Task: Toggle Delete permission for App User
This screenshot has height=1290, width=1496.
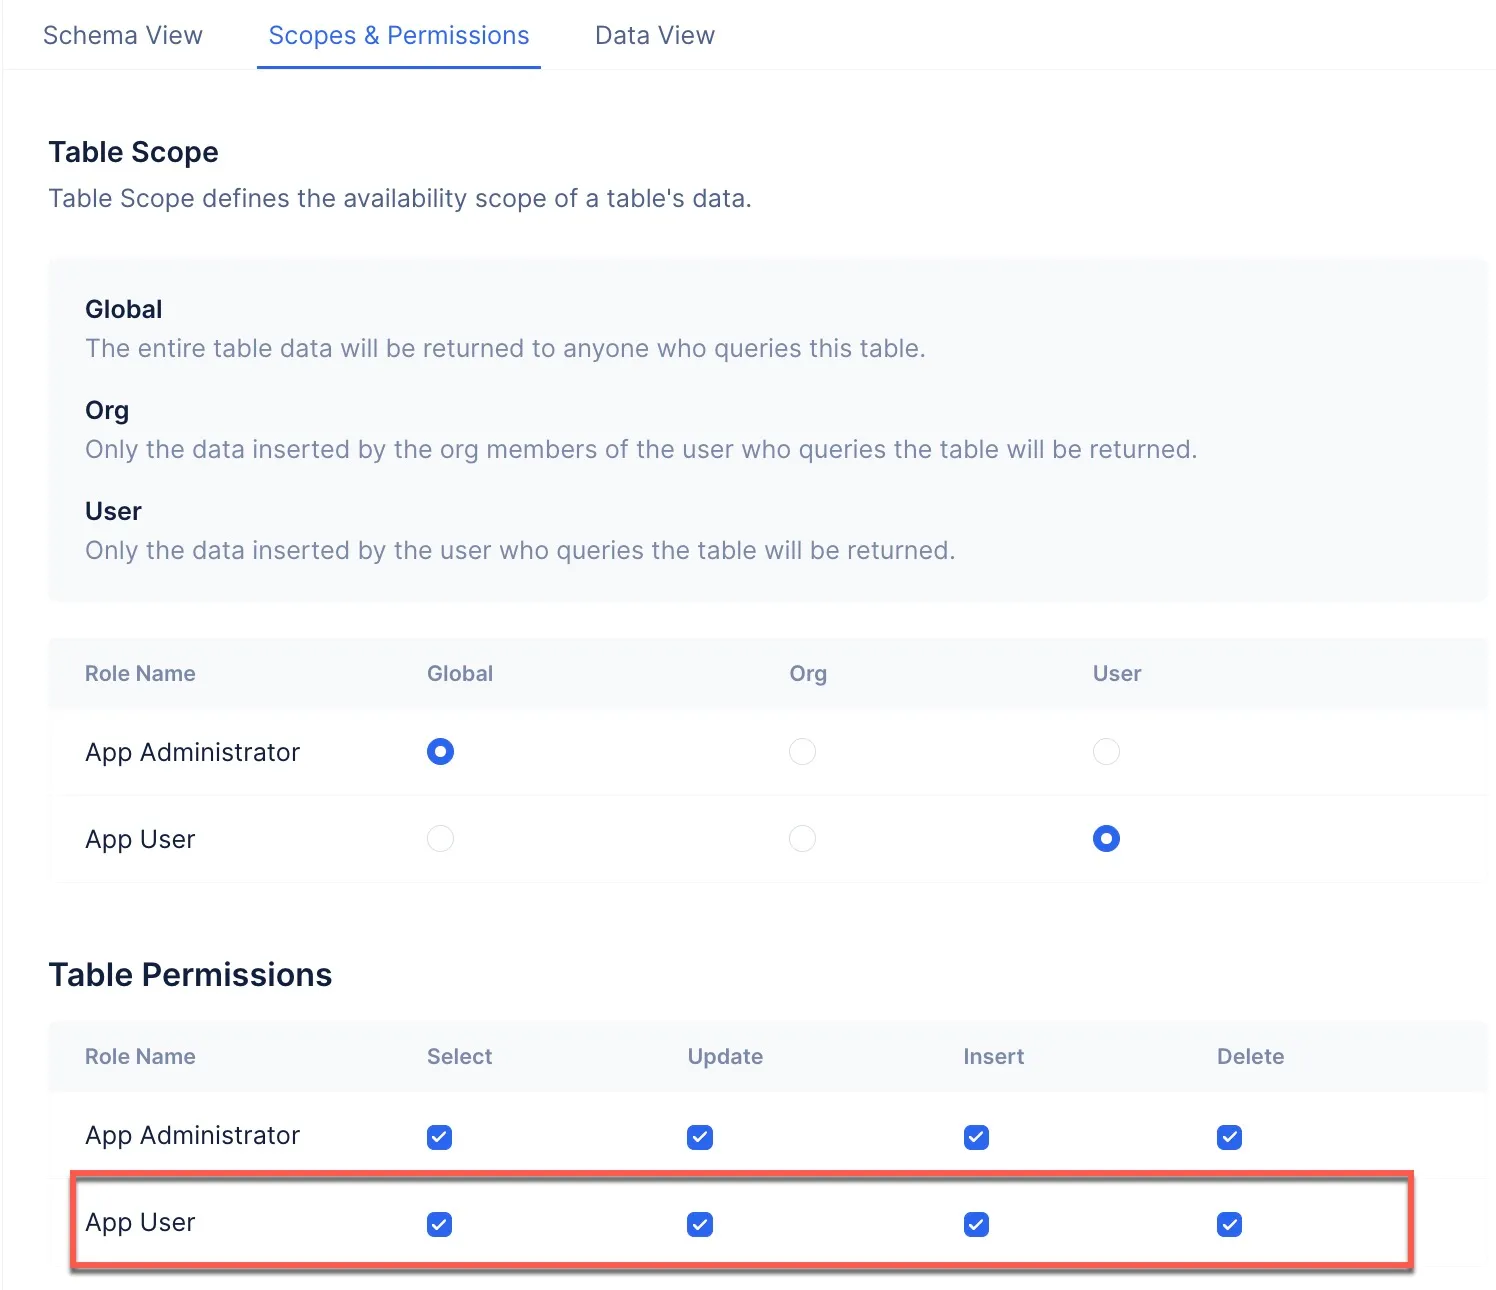Action: point(1229,1224)
